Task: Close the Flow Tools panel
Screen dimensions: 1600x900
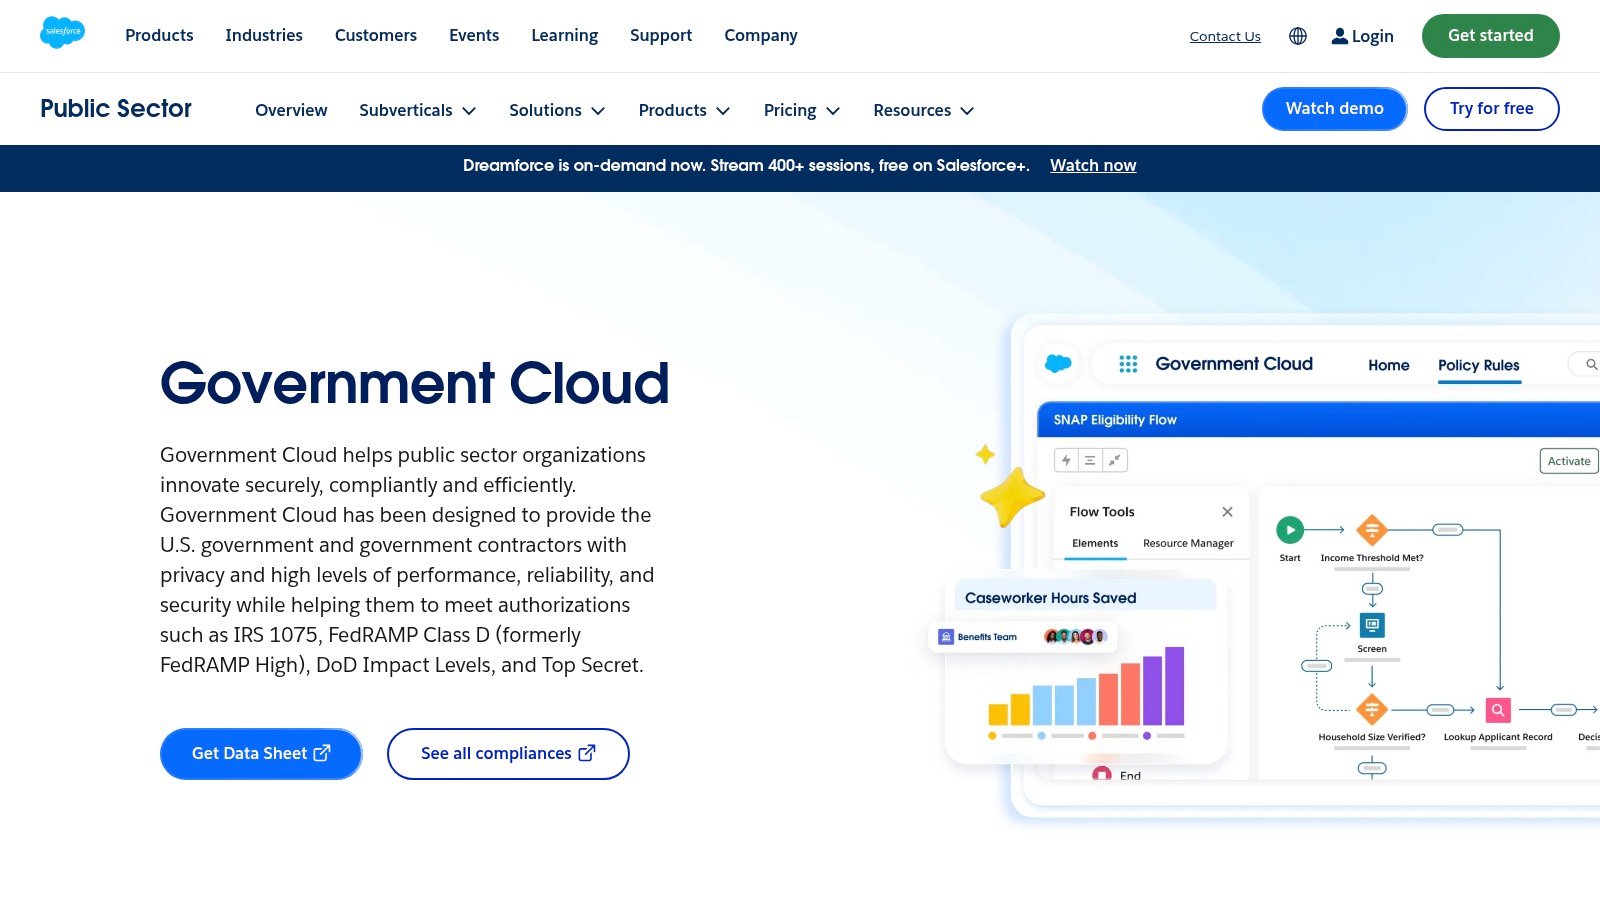Action: pos(1227,512)
